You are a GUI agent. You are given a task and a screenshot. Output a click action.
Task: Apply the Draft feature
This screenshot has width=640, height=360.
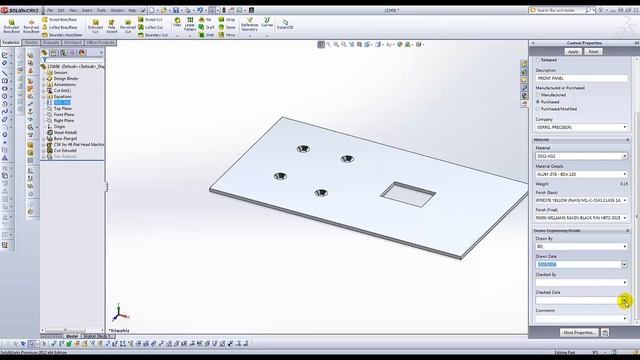tap(207, 27)
